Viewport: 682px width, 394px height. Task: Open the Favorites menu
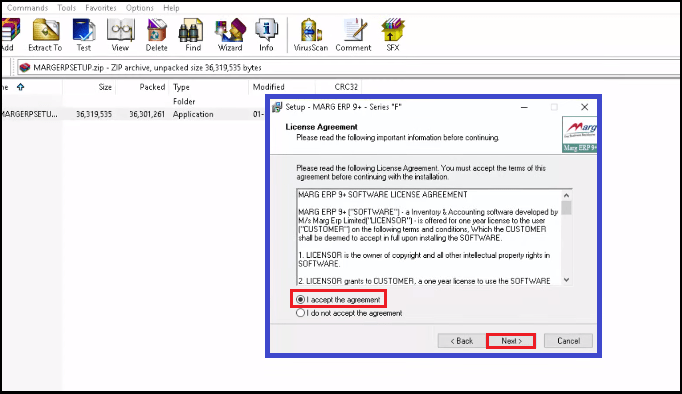101,8
